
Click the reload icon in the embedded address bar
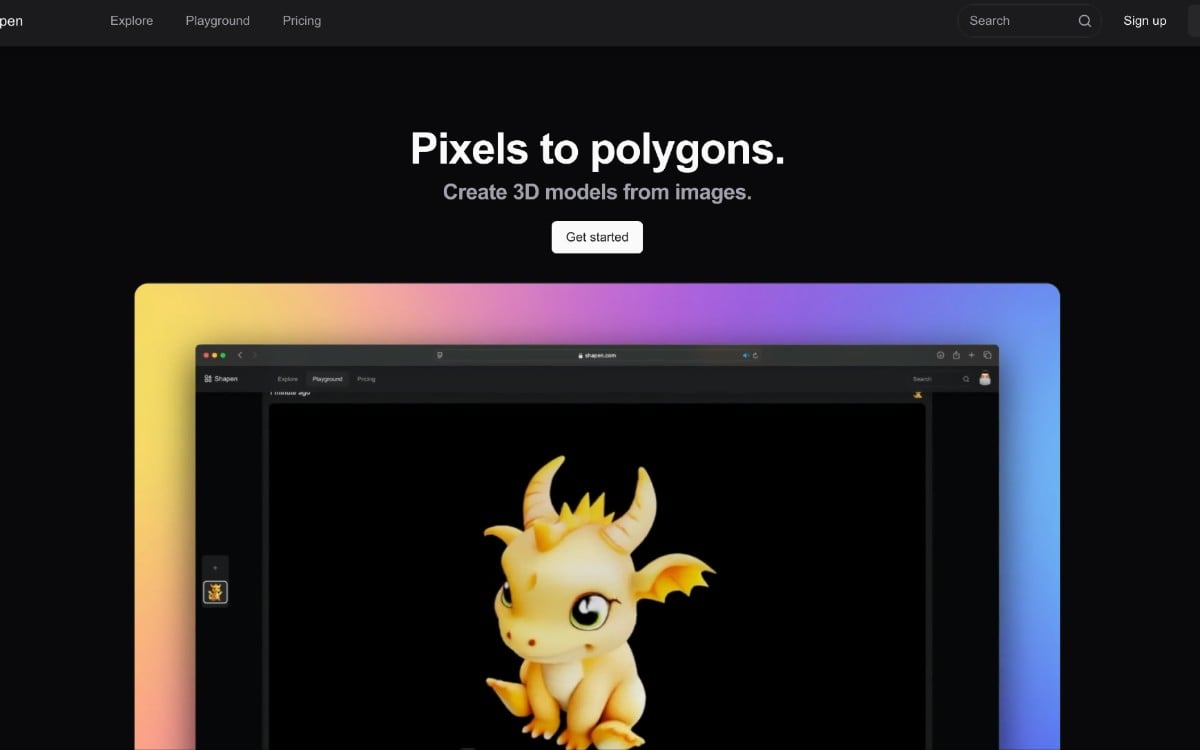(756, 355)
